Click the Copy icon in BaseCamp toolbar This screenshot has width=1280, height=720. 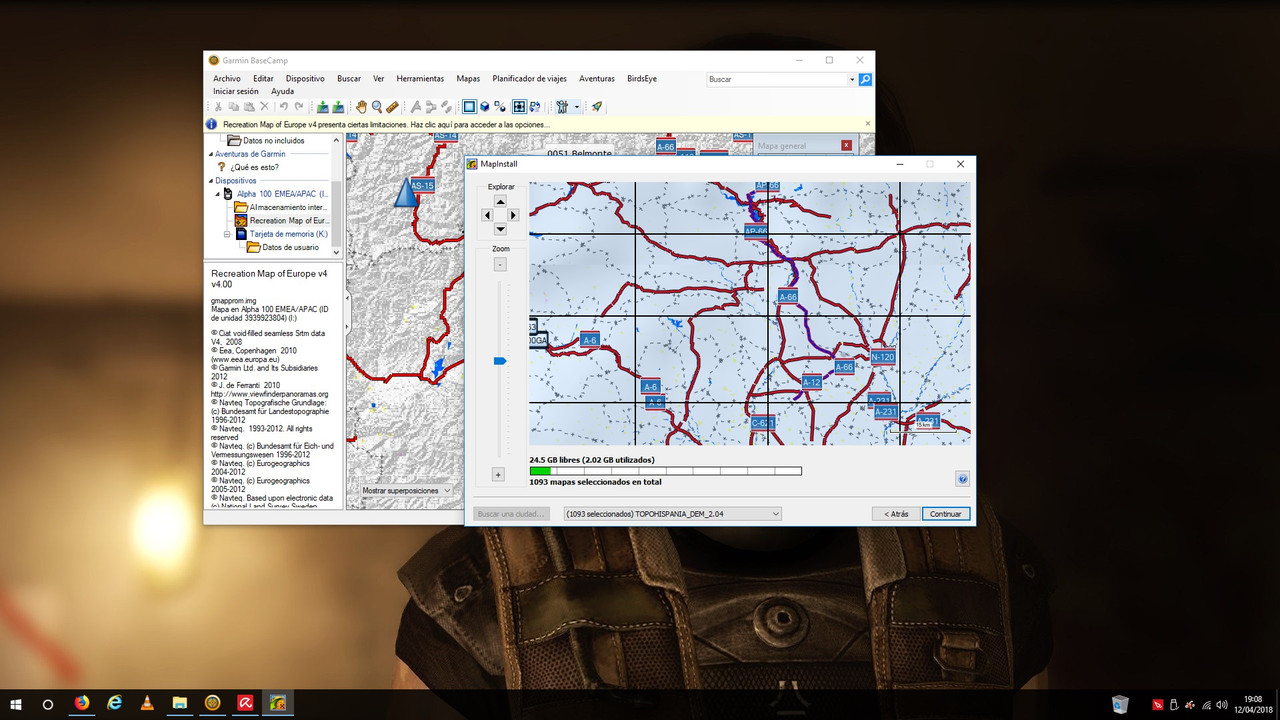point(234,106)
